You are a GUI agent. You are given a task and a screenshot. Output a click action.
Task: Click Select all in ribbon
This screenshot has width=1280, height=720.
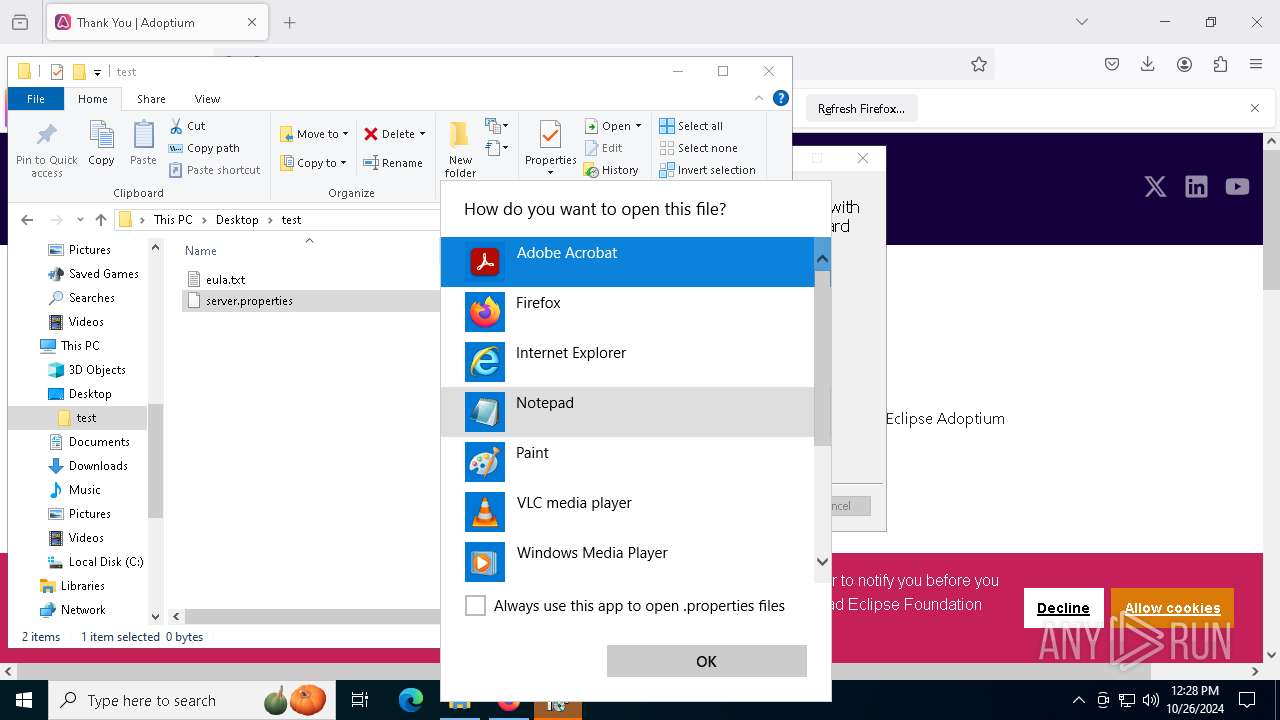coord(691,126)
